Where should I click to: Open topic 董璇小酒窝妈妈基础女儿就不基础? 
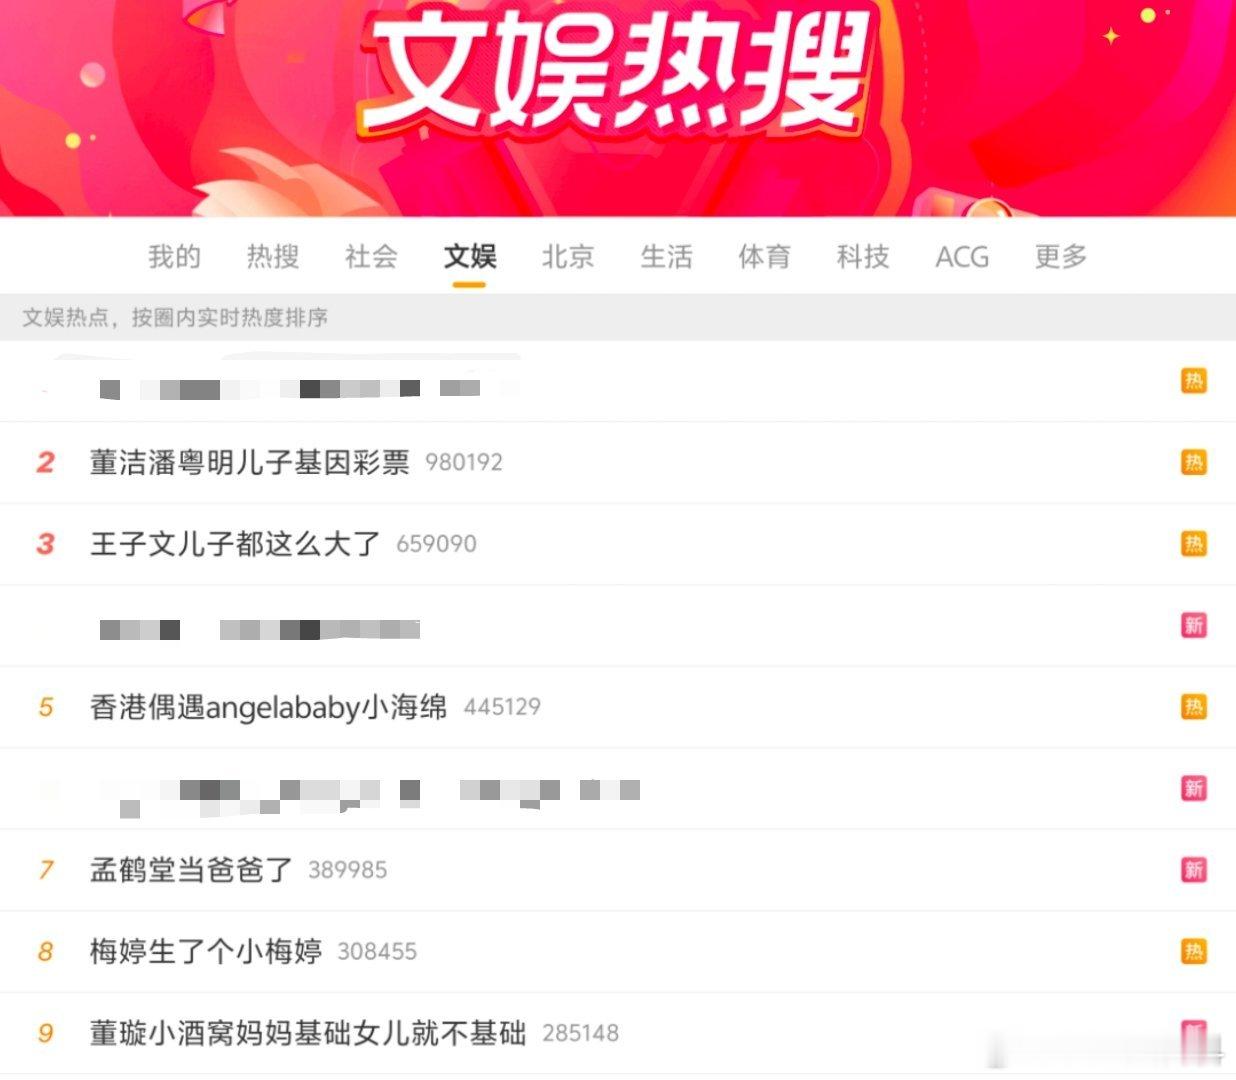308,1033
